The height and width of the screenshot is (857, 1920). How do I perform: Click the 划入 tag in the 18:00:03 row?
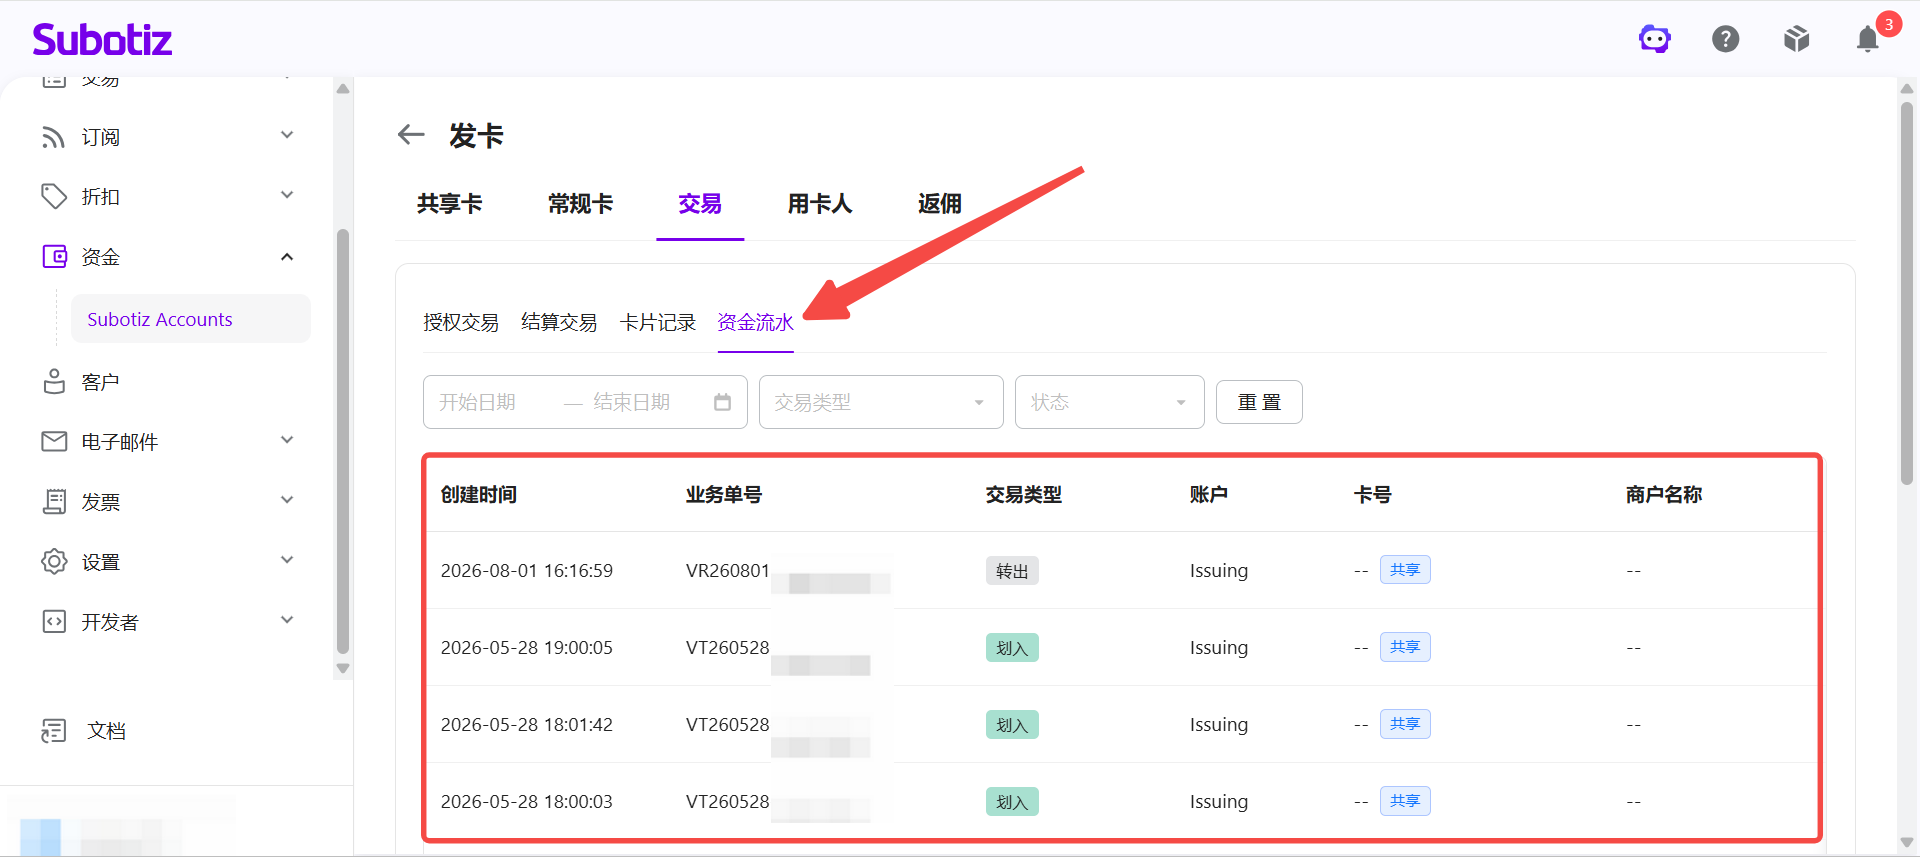[x=1012, y=802]
